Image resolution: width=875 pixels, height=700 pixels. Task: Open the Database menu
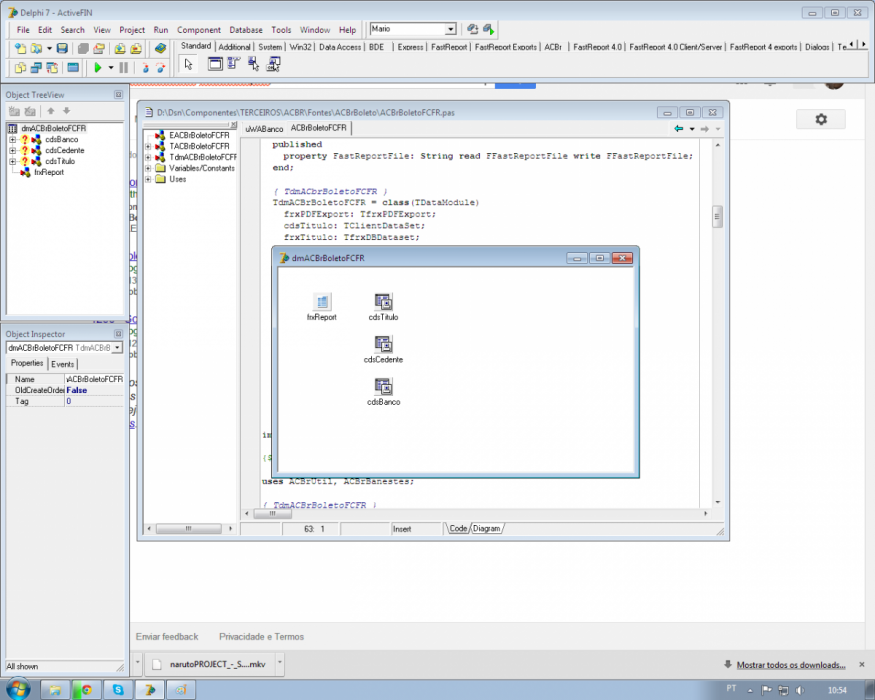pos(246,30)
